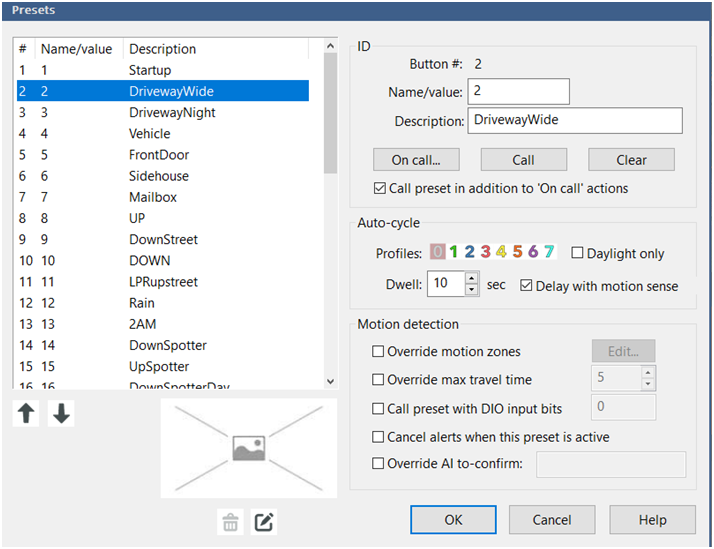This screenshot has height=549, width=714.
Task: Select the Vehicle preset row
Action: [163, 133]
